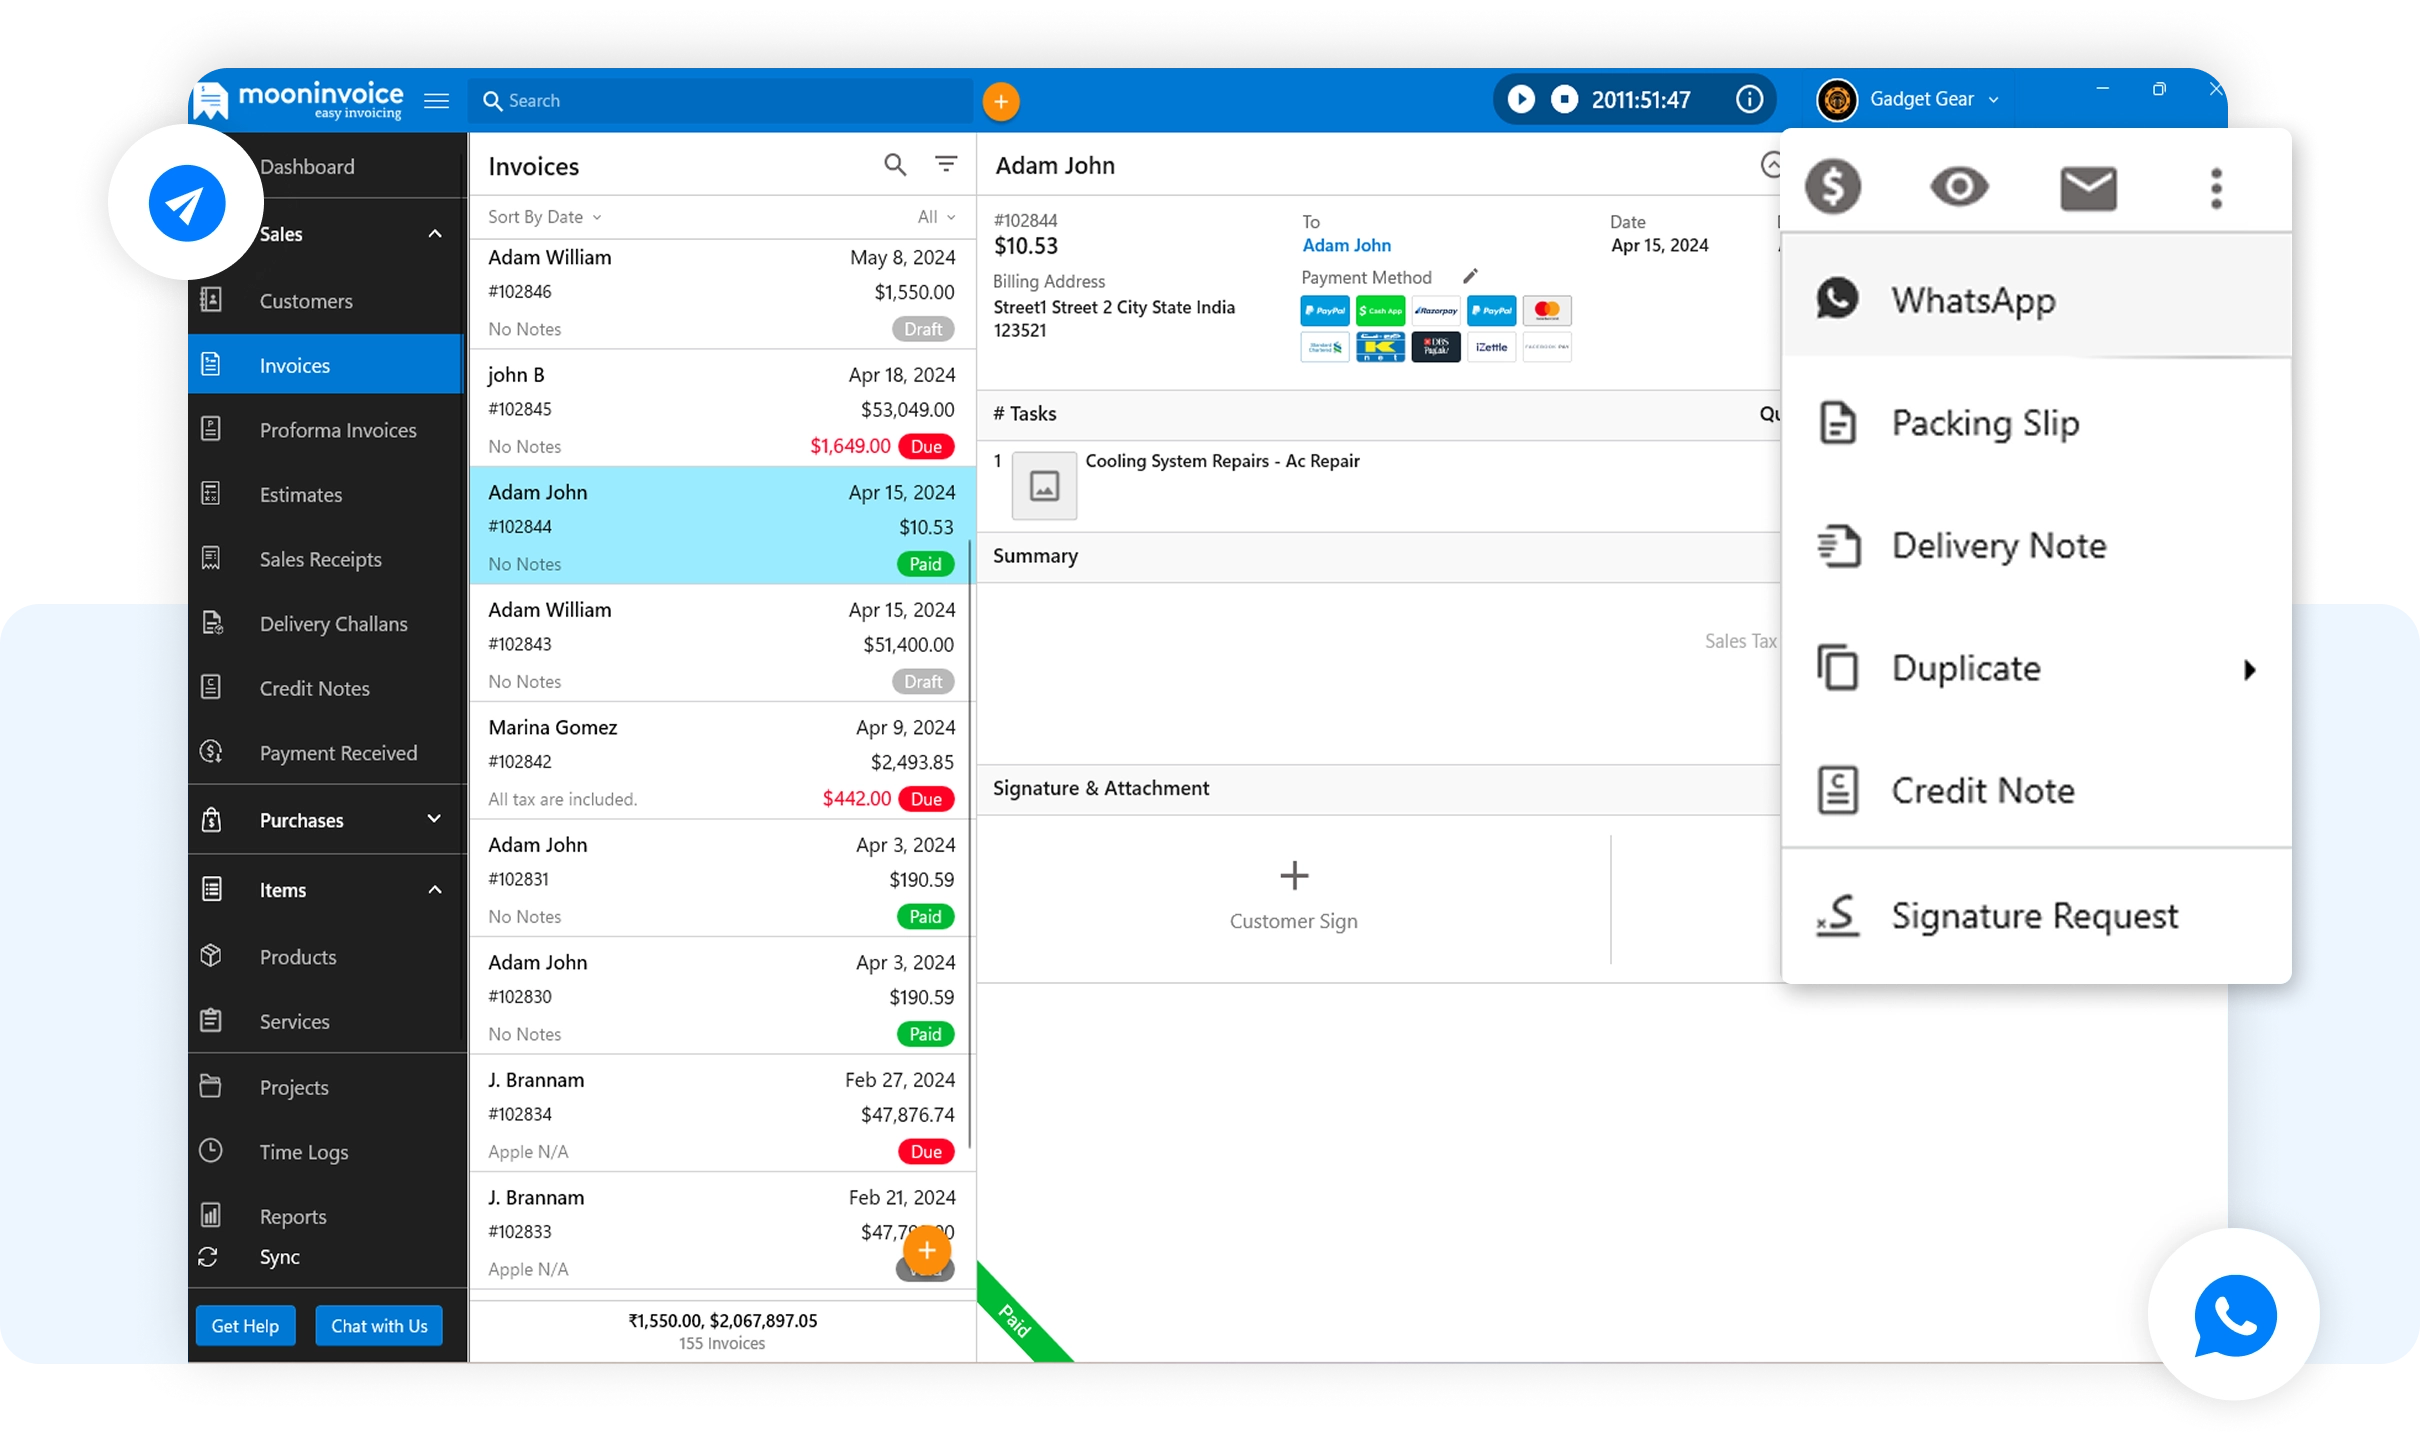Click the eye preview icon
The width and height of the screenshot is (2420, 1440).
point(1958,187)
